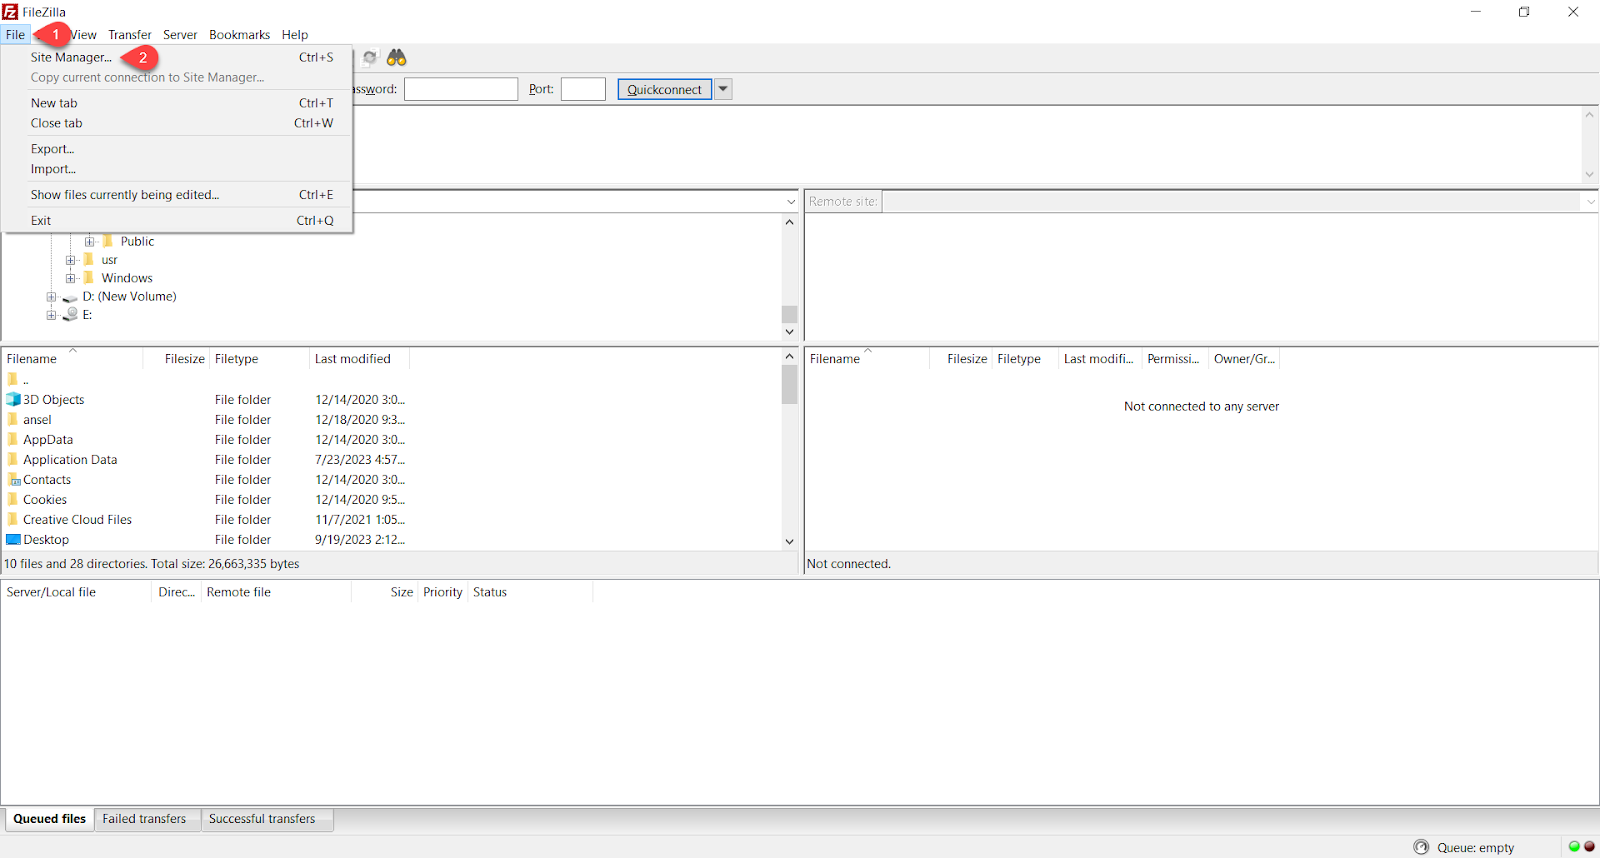Select Export... in the File menu
The width and height of the screenshot is (1600, 858).
52,149
